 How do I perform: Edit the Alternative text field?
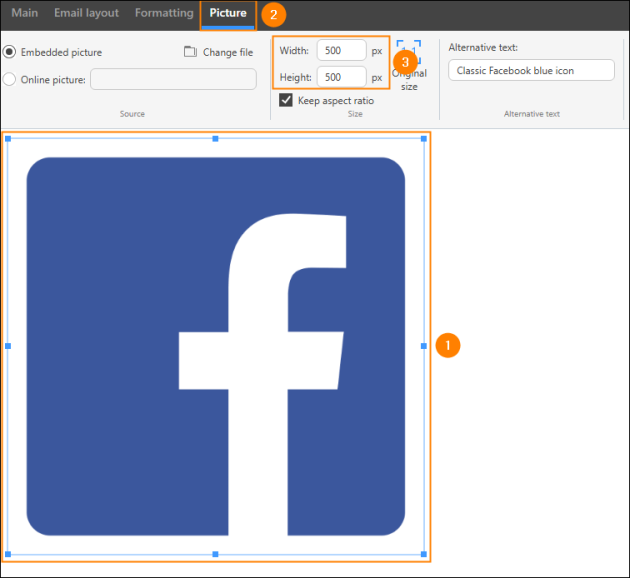(531, 70)
